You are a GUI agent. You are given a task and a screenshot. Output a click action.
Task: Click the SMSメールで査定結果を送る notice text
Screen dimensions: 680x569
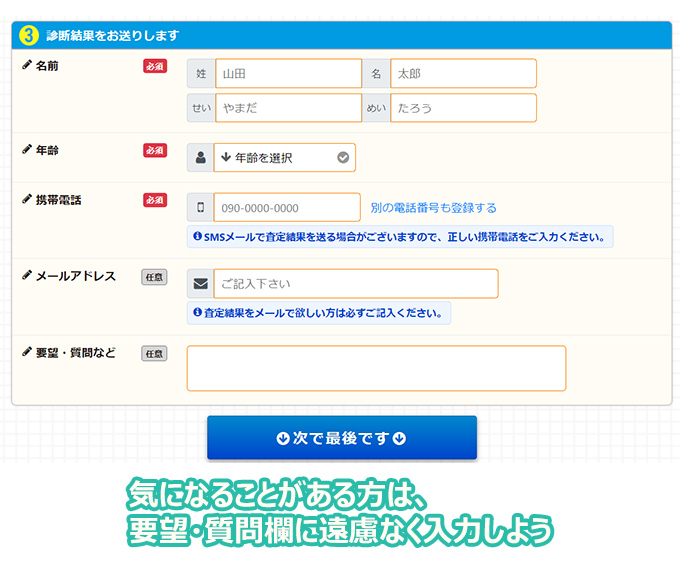pos(404,237)
